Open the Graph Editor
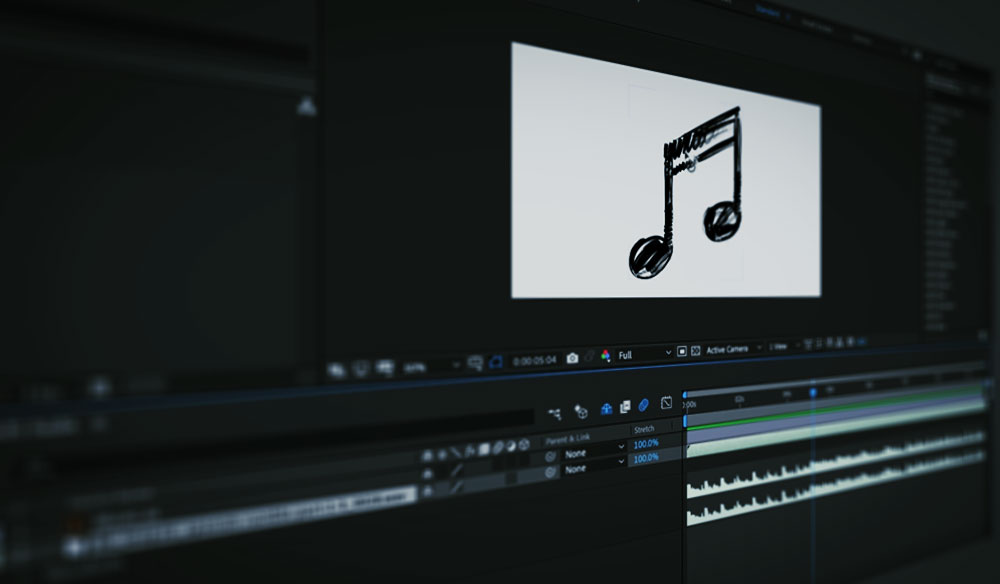This screenshot has width=1000, height=584. tap(666, 403)
